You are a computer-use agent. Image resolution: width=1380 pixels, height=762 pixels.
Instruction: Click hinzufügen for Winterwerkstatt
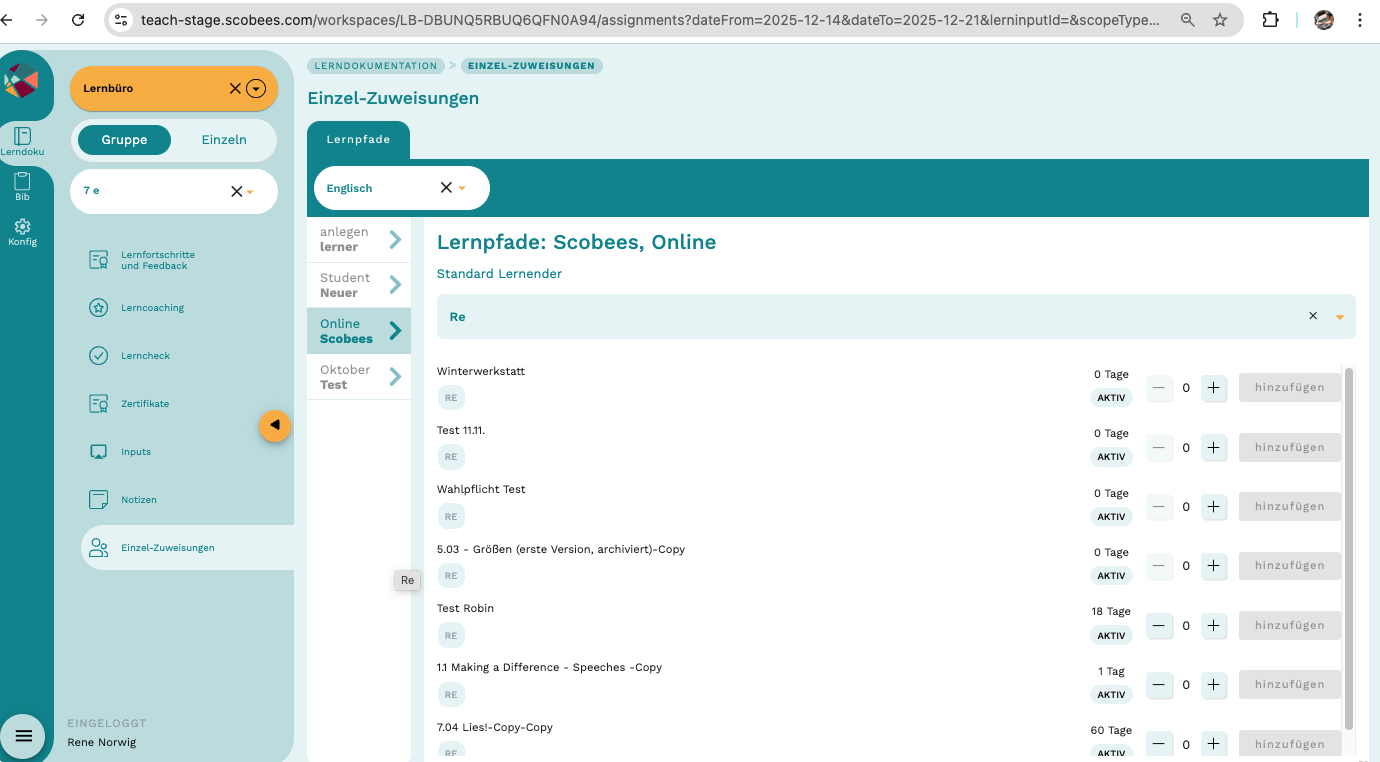[1289, 388]
